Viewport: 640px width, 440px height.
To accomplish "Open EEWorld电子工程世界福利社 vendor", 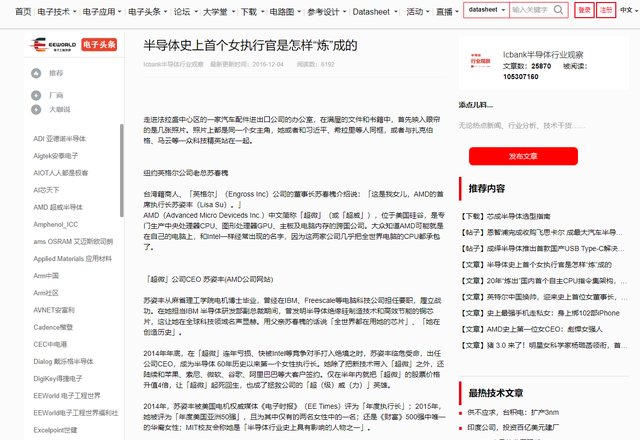I will (76, 413).
